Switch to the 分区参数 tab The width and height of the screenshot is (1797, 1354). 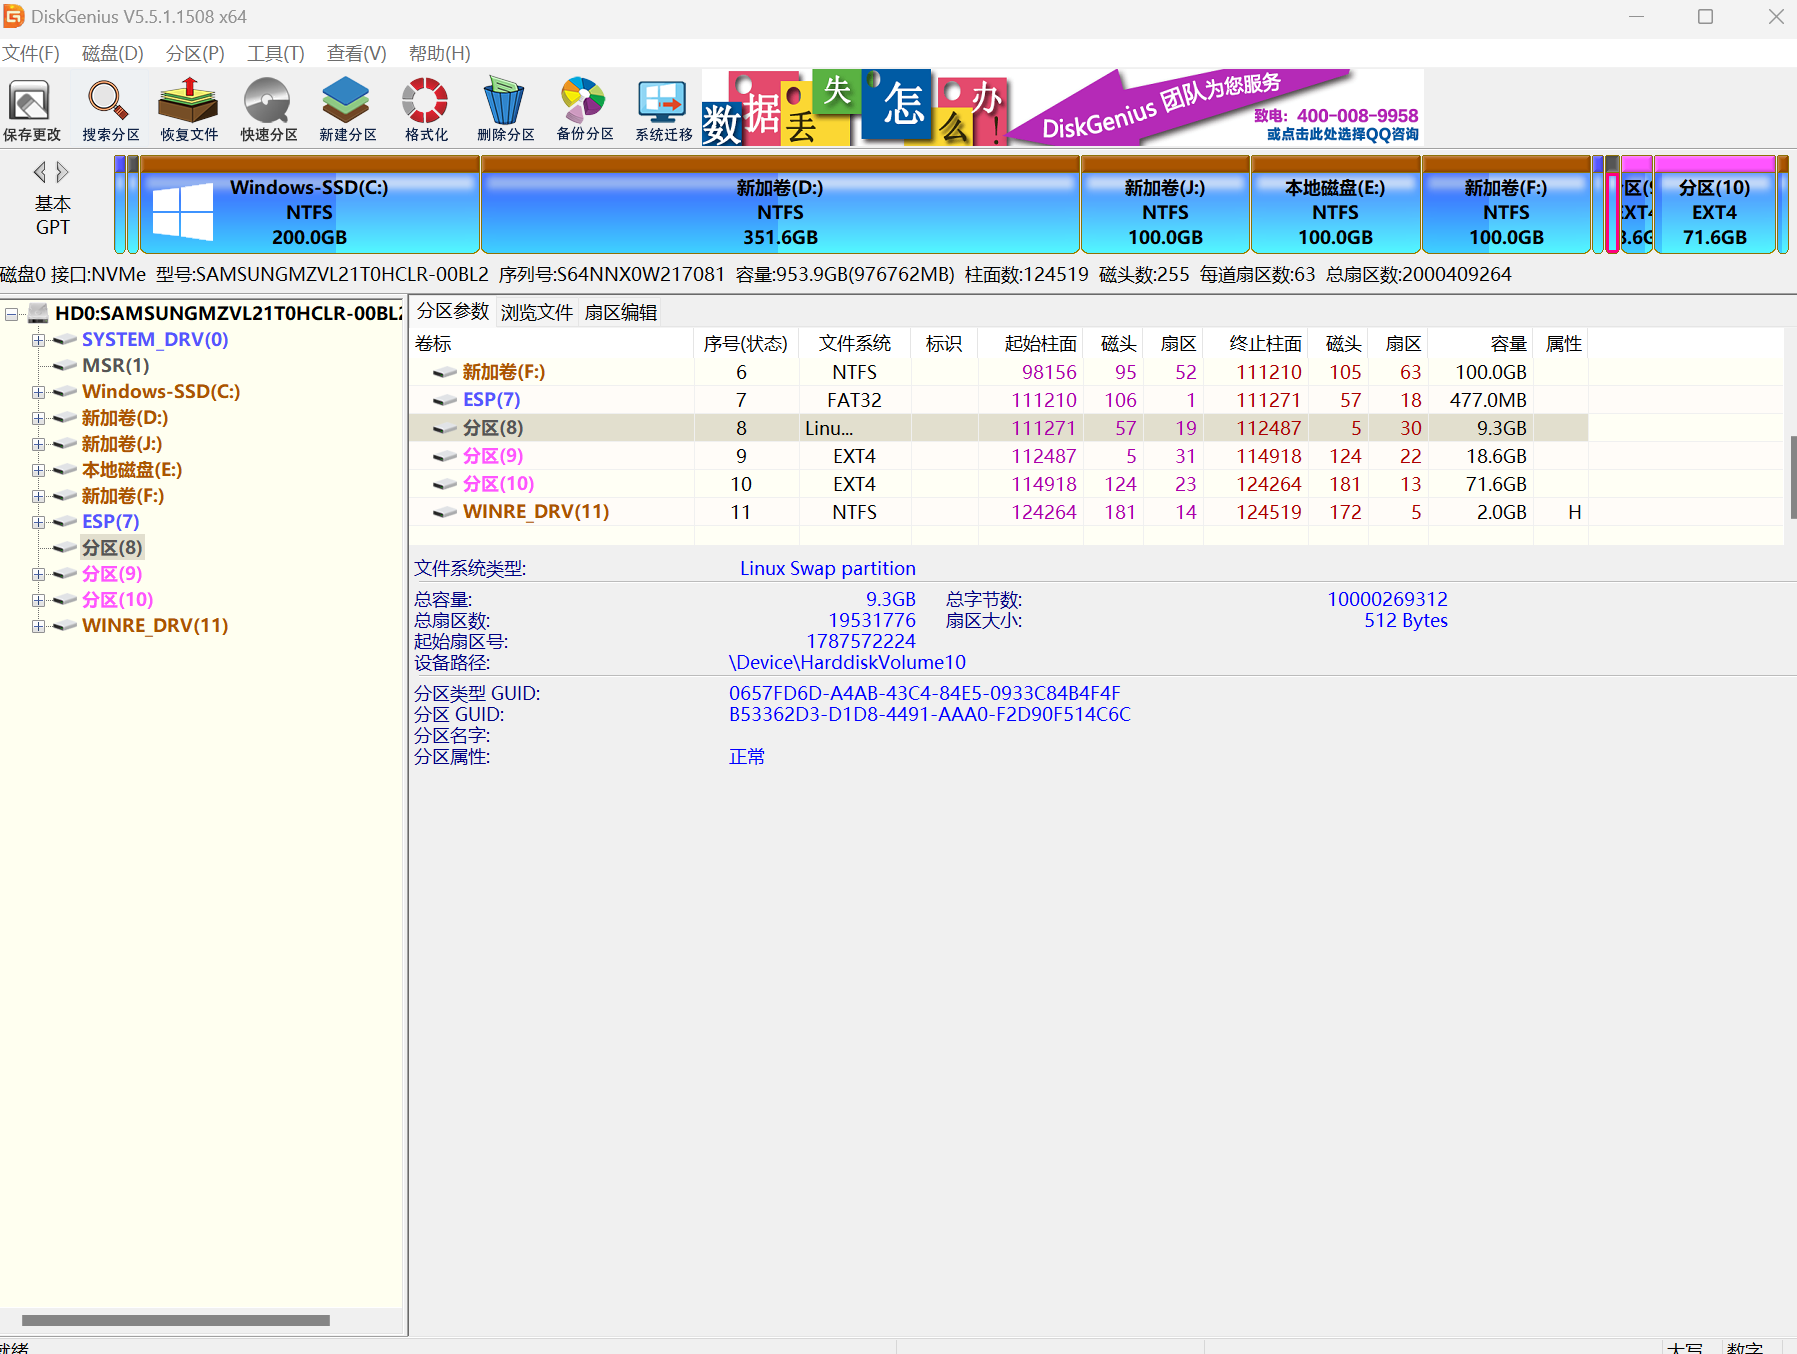pyautogui.click(x=453, y=311)
